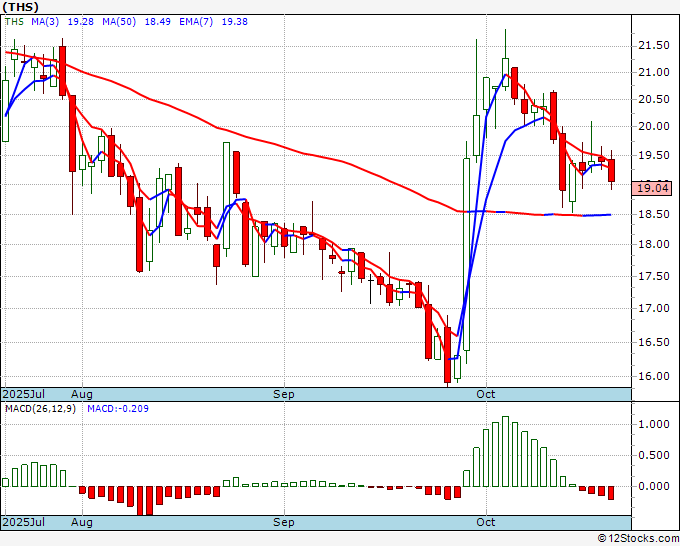Image resolution: width=680 pixels, height=546 pixels.
Task: Click the 0.500 MACD axis label
Action: pyautogui.click(x=654, y=455)
